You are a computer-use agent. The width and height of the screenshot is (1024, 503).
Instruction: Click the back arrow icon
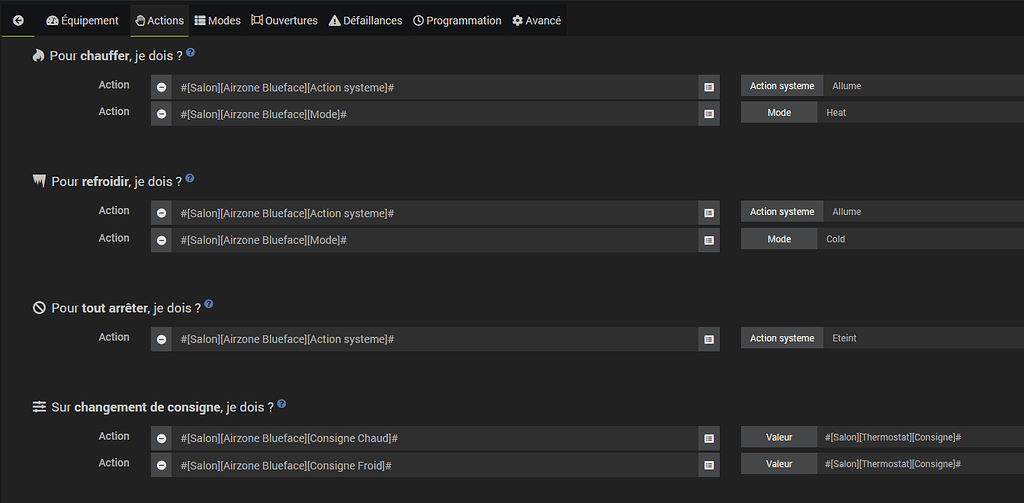(18, 20)
